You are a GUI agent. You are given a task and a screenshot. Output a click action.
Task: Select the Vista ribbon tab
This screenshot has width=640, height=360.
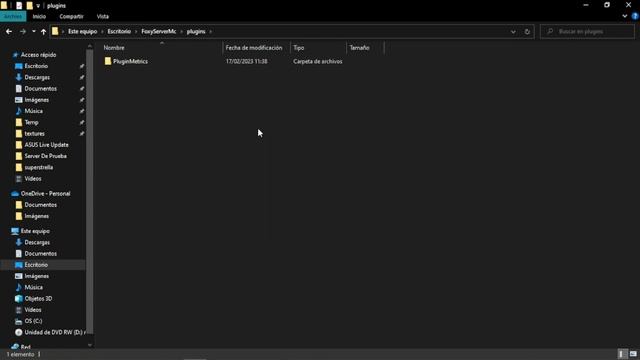(103, 16)
